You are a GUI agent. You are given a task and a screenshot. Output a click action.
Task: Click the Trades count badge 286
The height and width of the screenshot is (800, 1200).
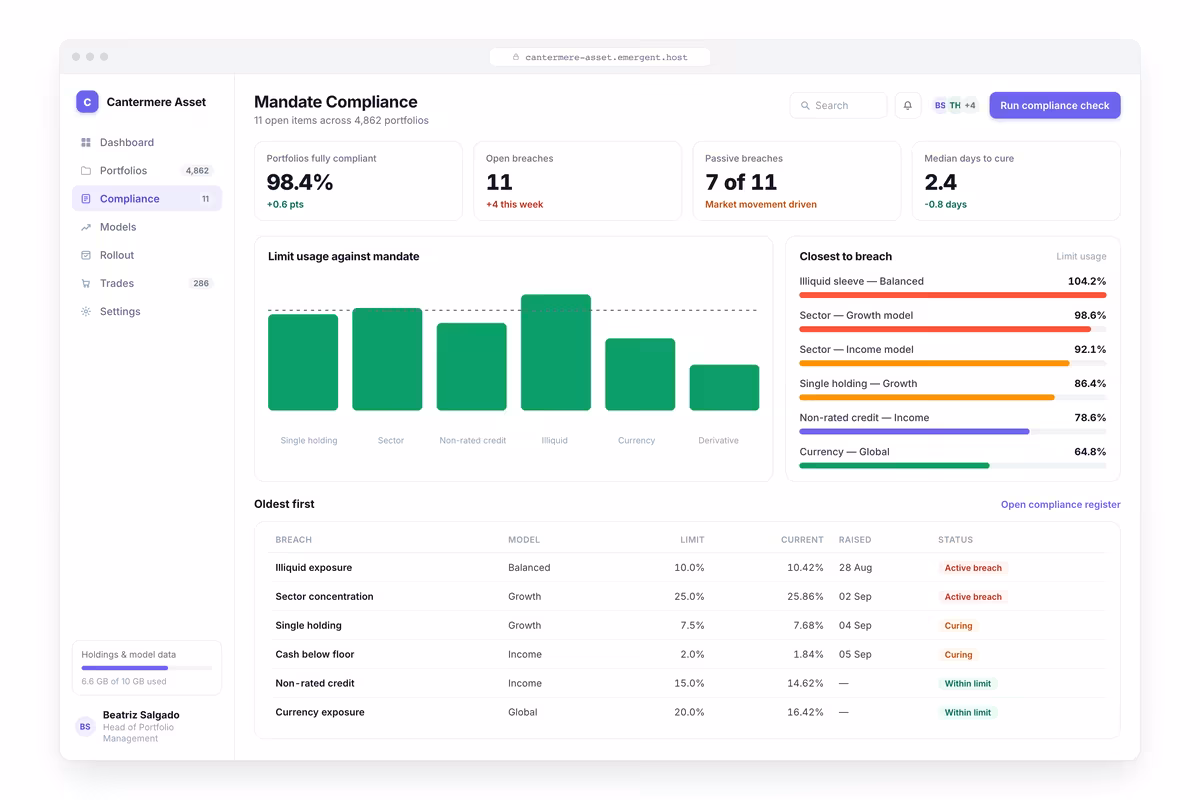click(x=201, y=283)
